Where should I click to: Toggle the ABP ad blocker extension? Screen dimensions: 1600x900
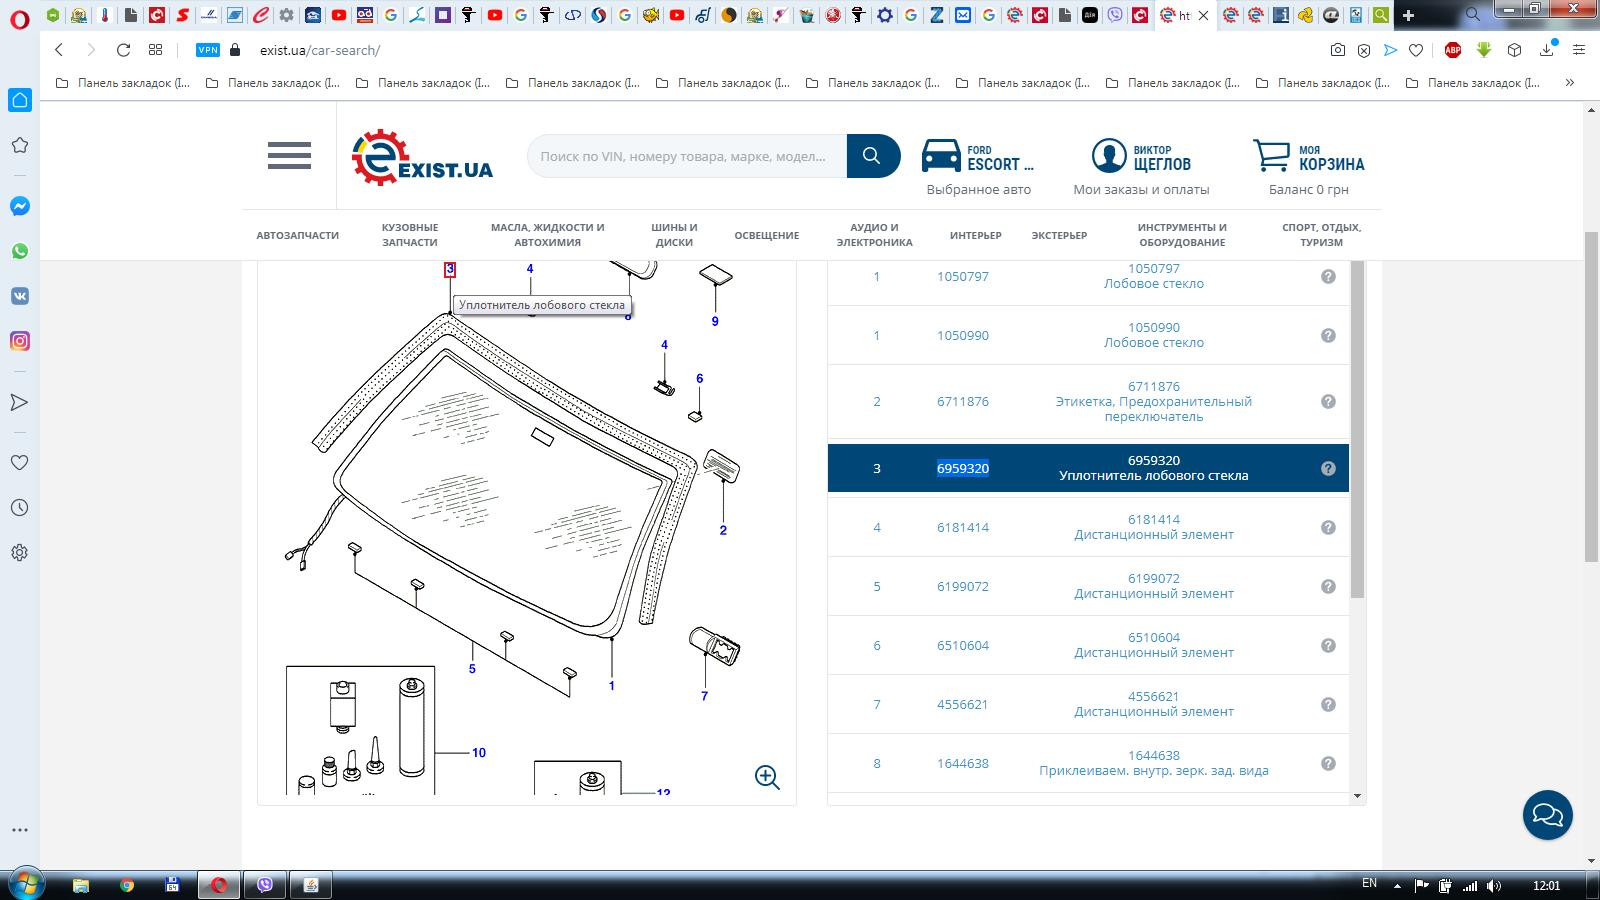tap(1453, 50)
